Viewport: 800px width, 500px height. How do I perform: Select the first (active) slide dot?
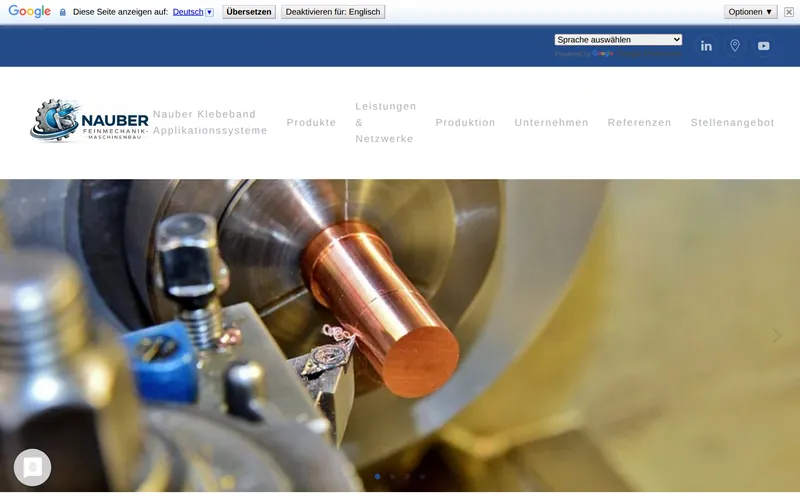(x=378, y=477)
